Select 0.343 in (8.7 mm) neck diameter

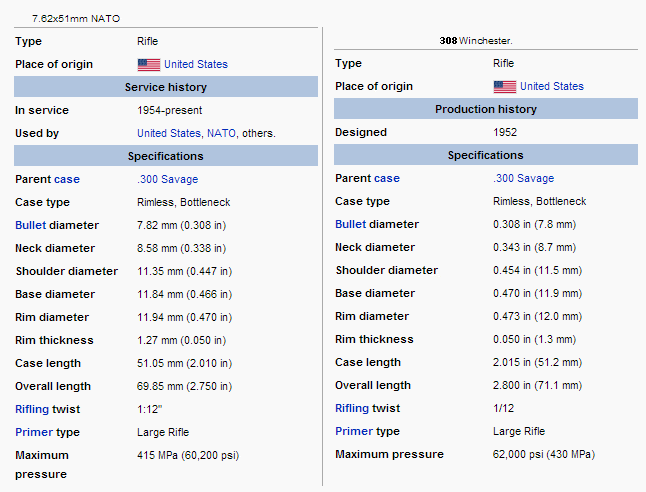click(x=535, y=247)
